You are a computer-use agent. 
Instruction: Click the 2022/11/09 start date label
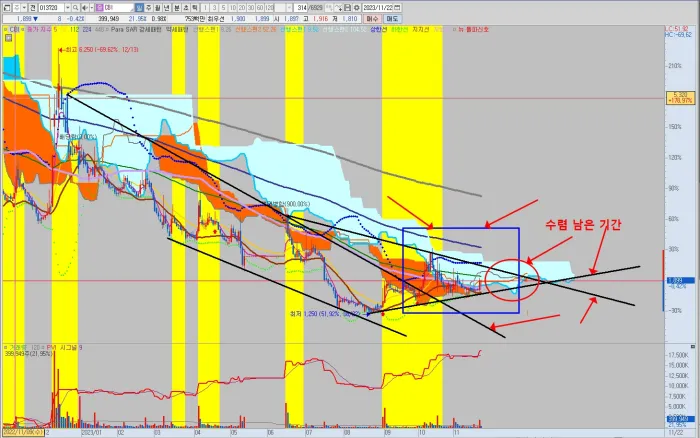pos(23,433)
